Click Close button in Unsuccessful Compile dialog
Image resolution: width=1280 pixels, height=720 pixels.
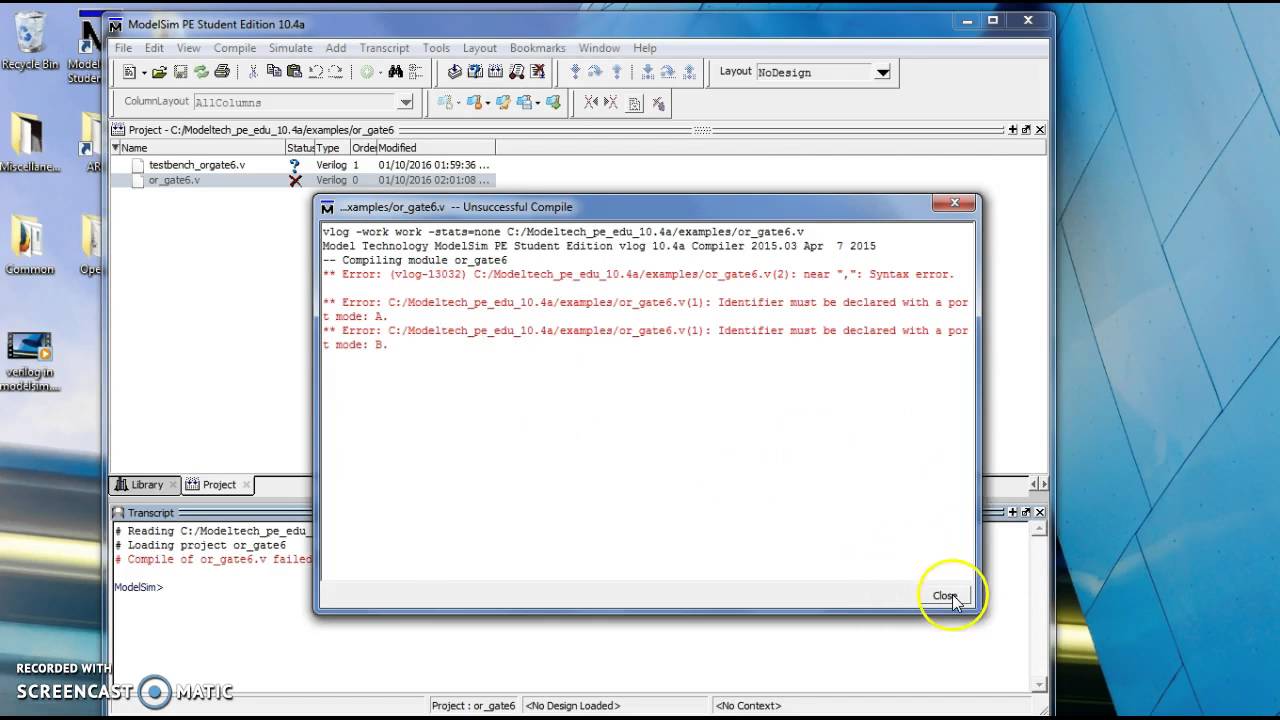coord(944,596)
